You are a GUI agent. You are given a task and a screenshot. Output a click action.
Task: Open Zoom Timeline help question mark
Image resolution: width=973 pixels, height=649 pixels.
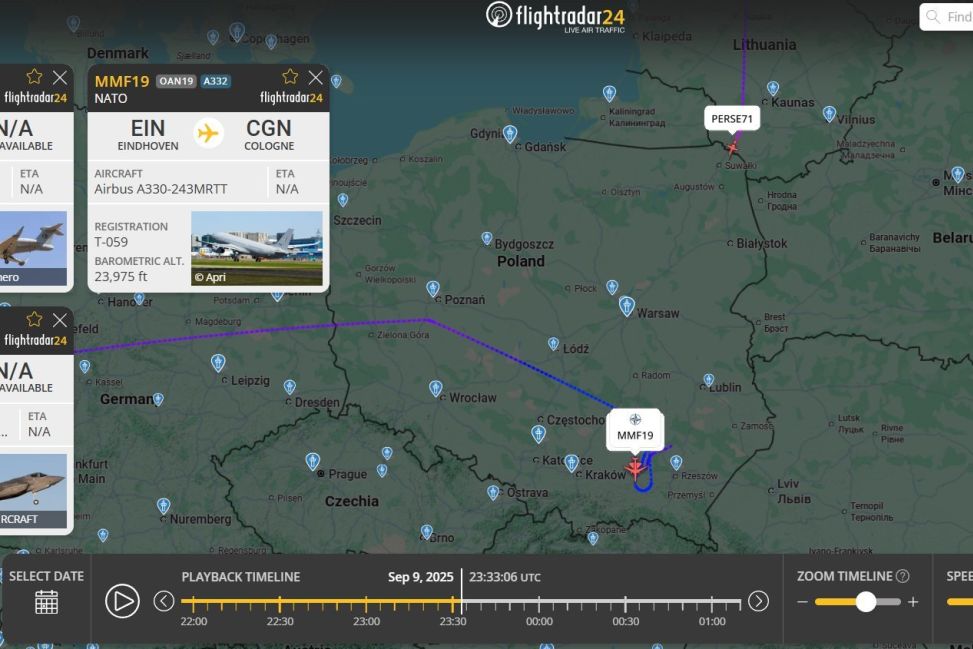point(903,576)
